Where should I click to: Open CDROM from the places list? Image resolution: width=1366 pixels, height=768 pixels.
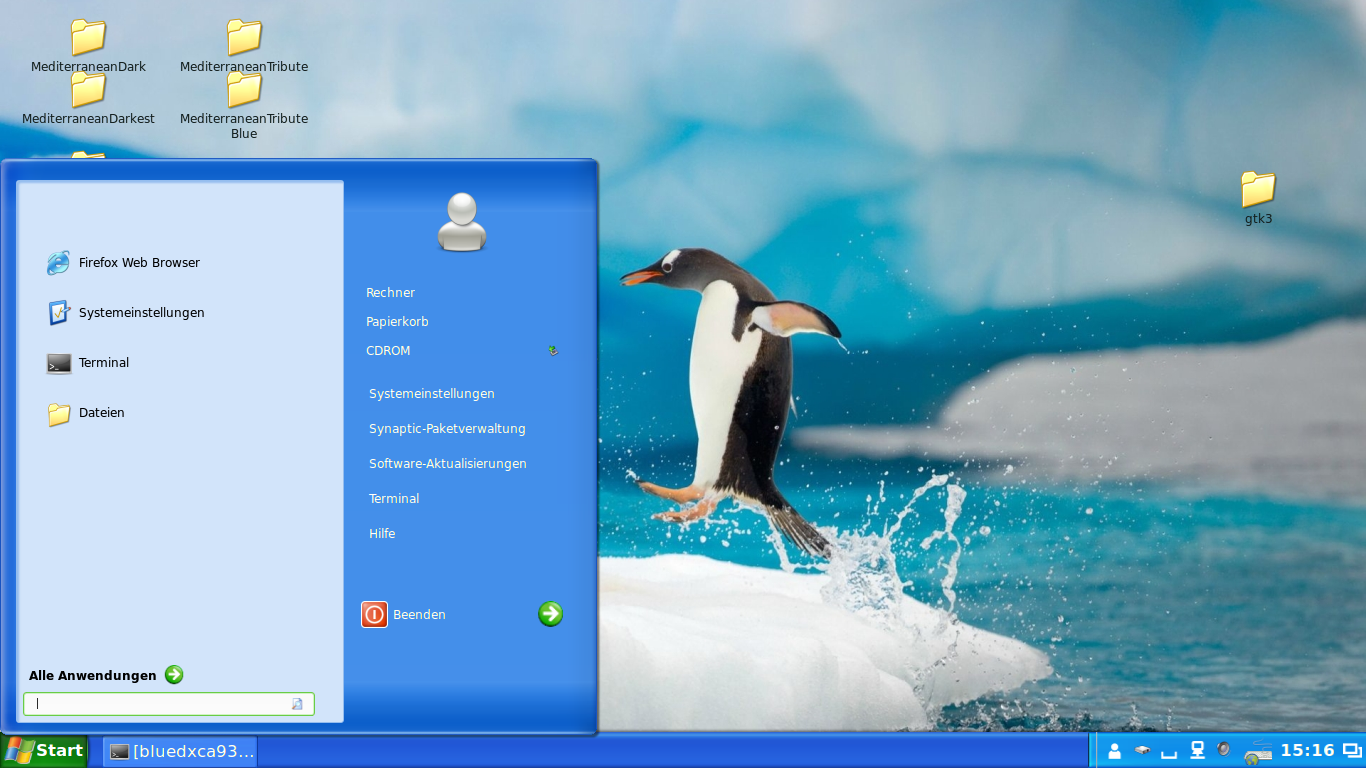click(388, 351)
